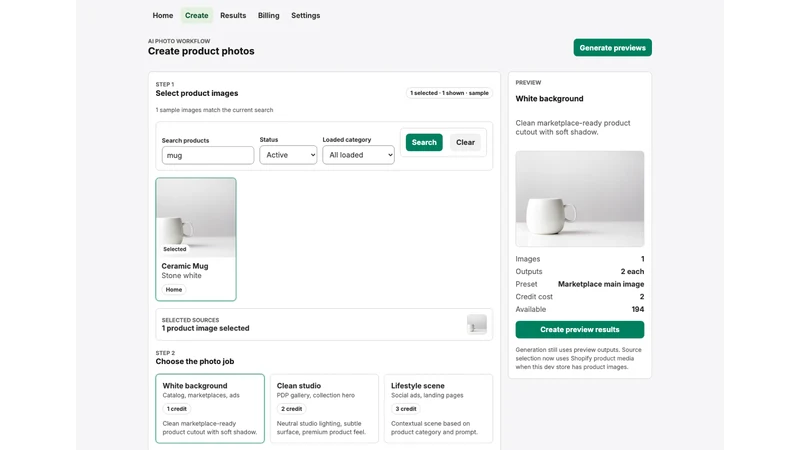Select the Create tab
This screenshot has width=800, height=450.
[x=196, y=15]
